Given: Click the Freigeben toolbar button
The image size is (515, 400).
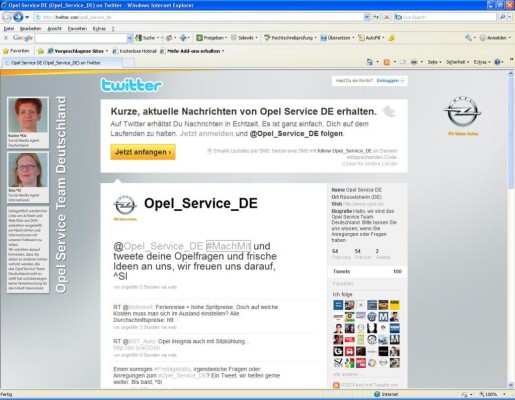Looking at the screenshot, I should tap(211, 38).
